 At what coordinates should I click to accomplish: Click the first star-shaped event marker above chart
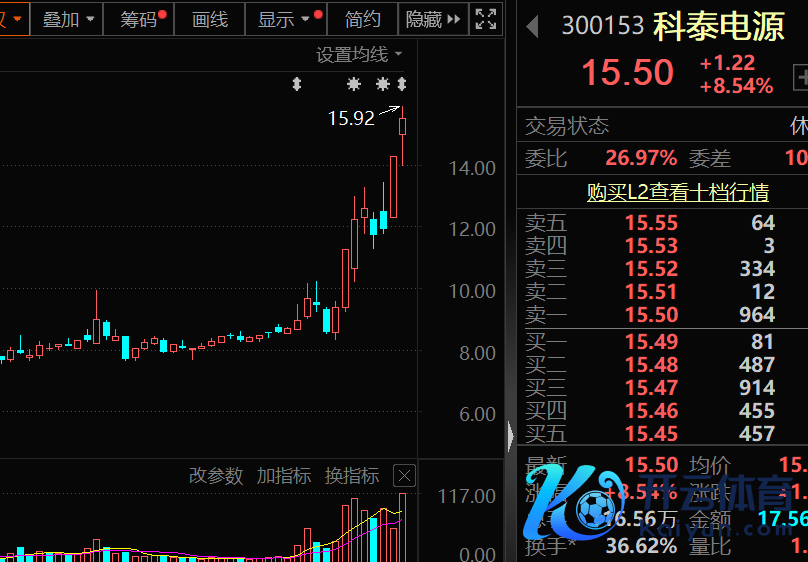tap(354, 84)
